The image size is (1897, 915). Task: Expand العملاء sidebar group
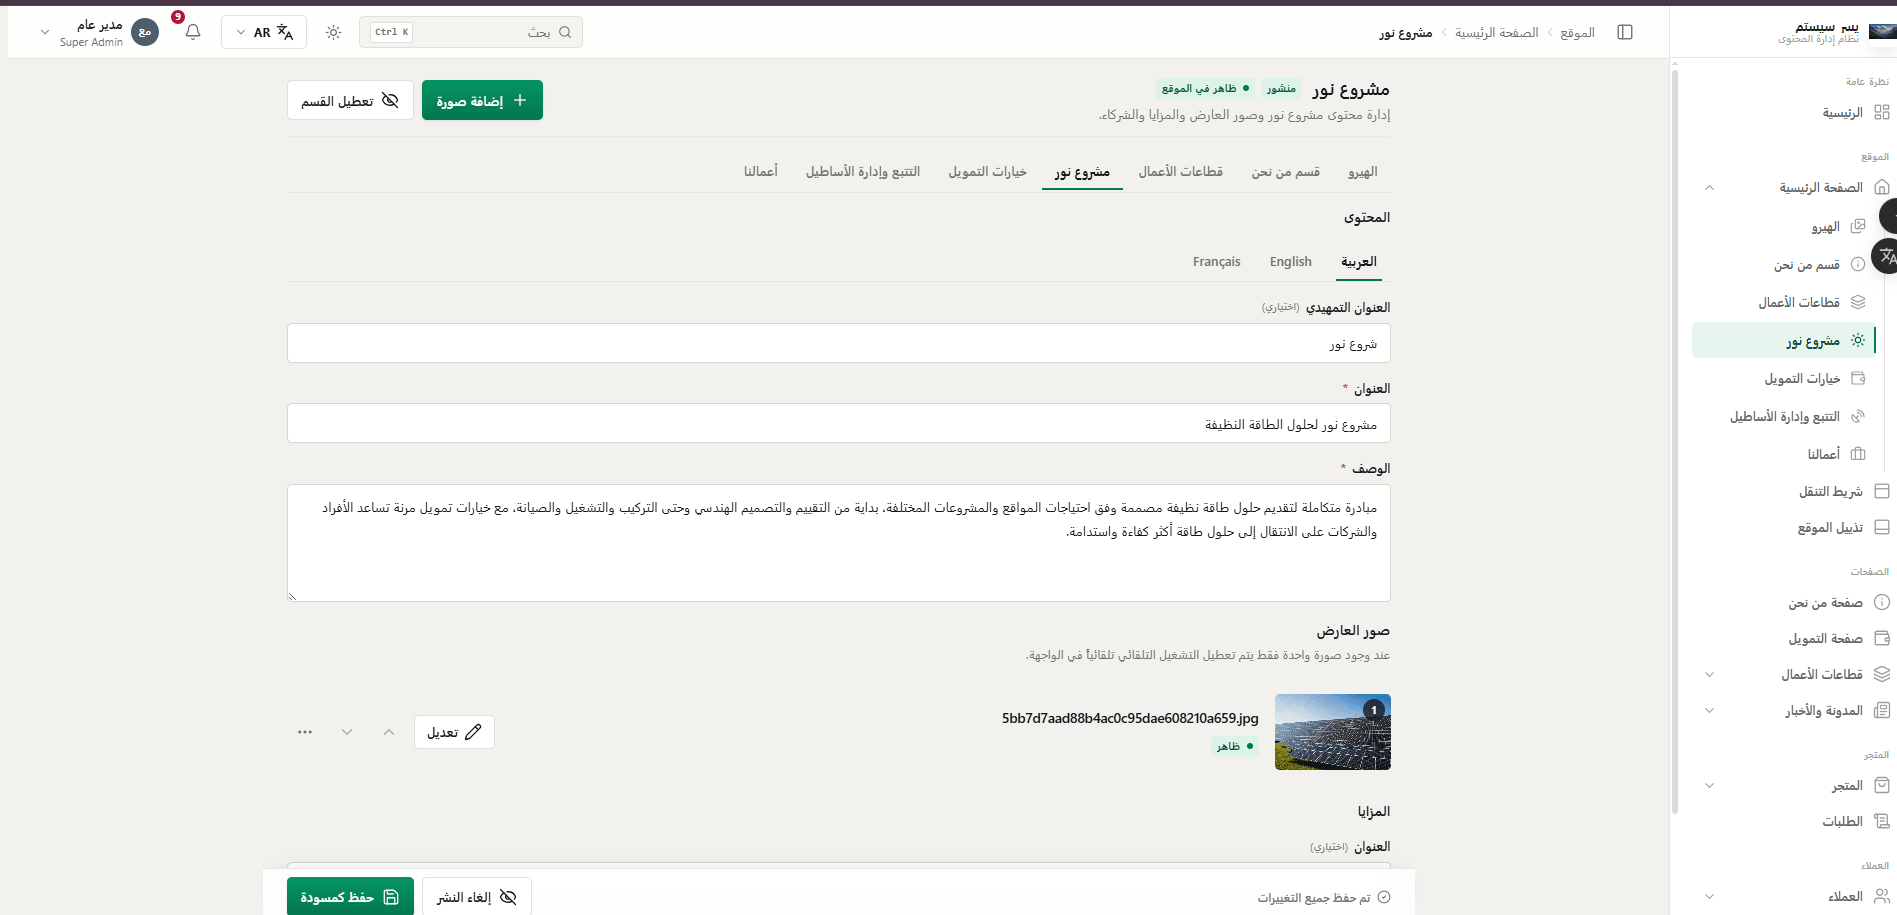click(x=1709, y=897)
